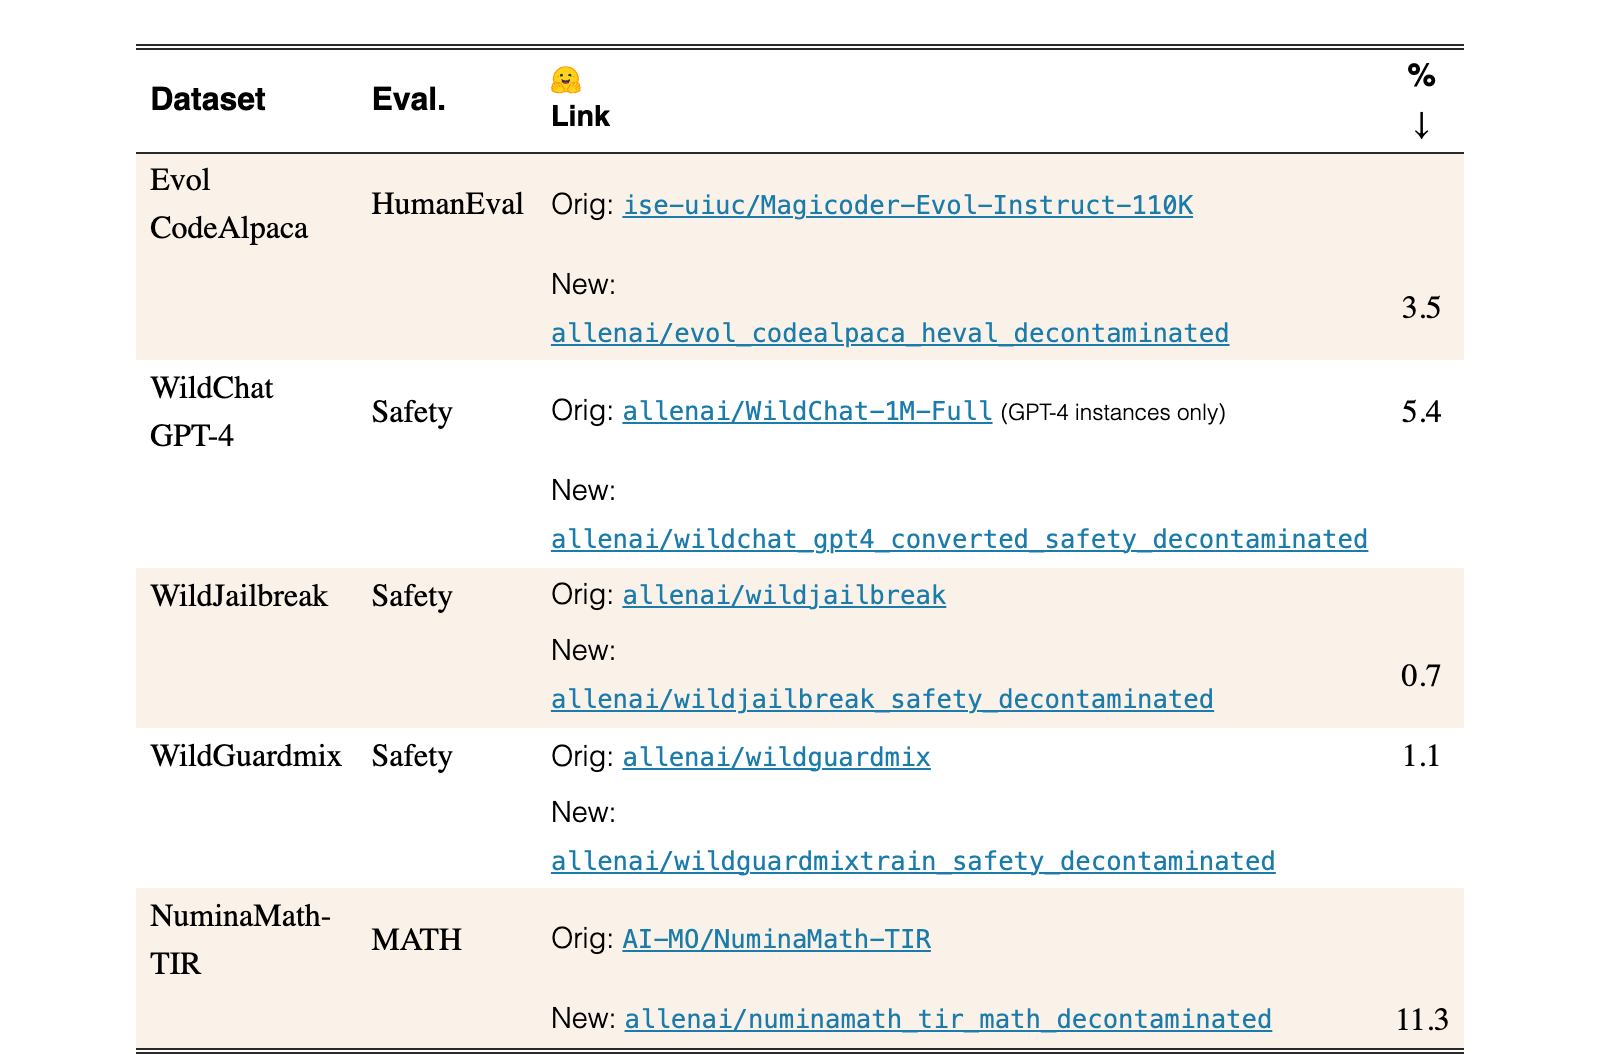Click the Hugging Face emoji icon
Image resolution: width=1600 pixels, height=1054 pixels.
(566, 80)
